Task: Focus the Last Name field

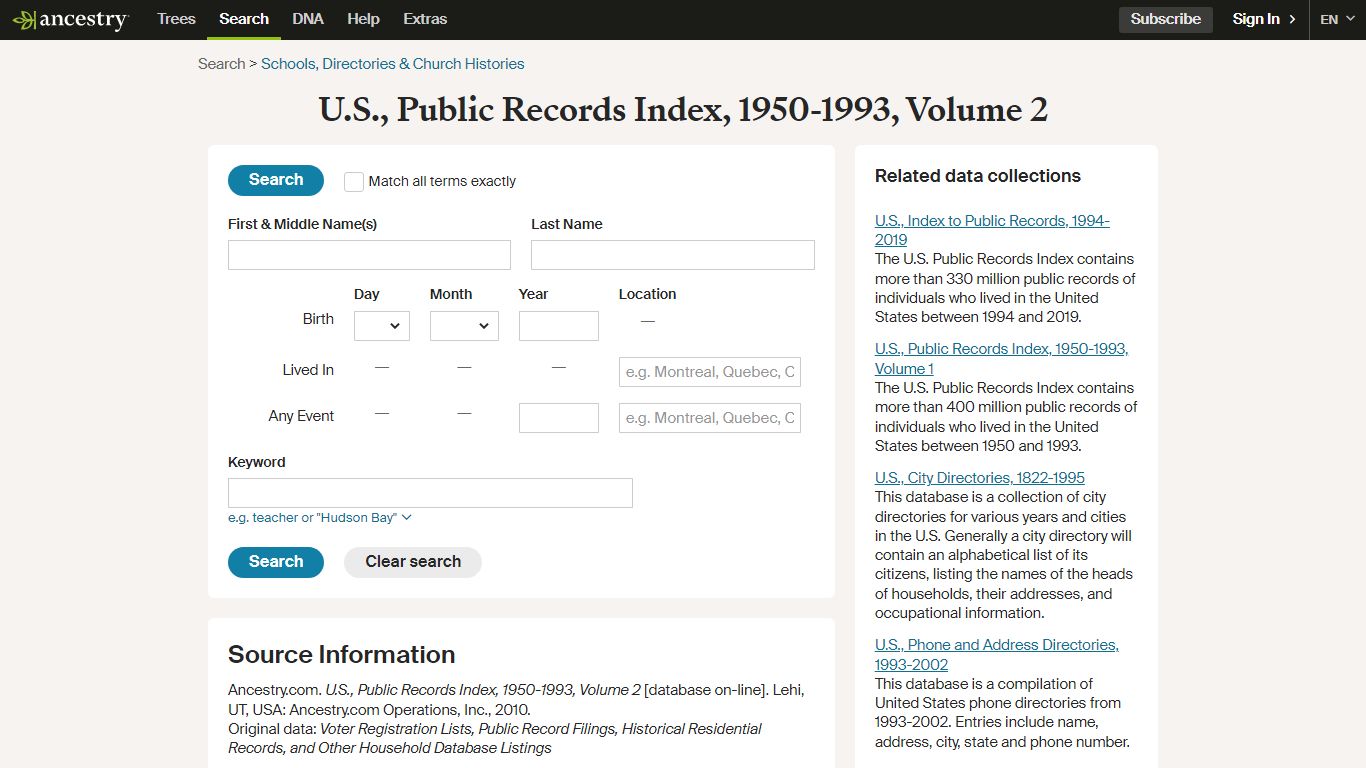Action: [673, 255]
